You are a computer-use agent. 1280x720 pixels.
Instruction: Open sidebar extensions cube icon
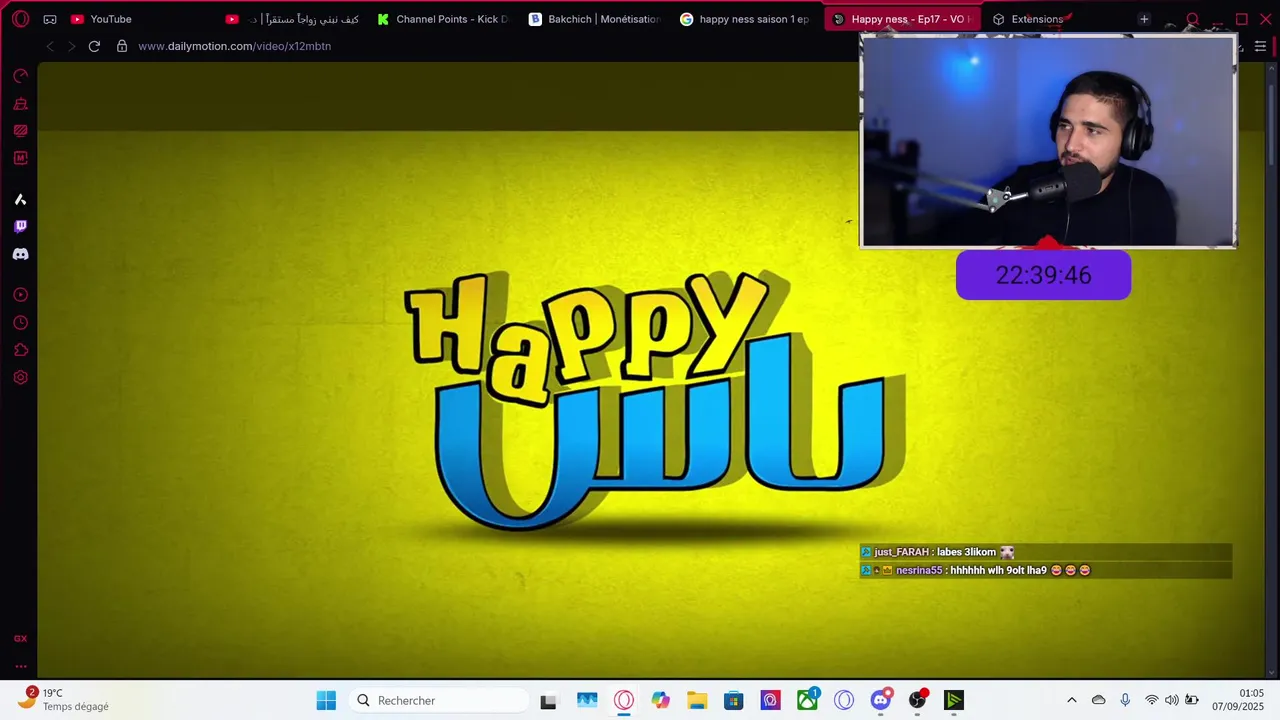[x=20, y=350]
